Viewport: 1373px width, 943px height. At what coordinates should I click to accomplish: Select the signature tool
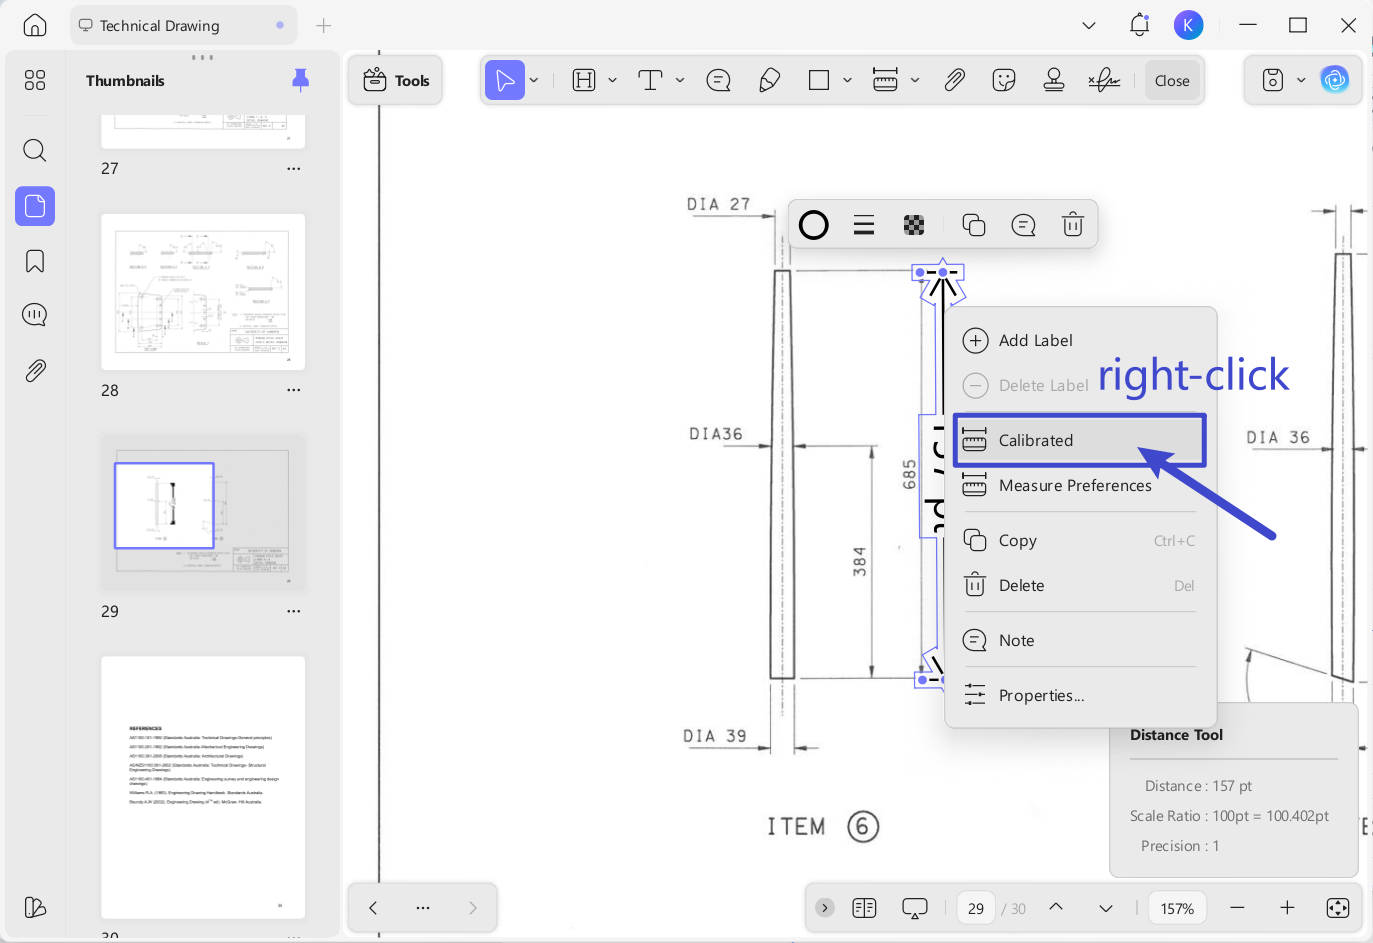1104,80
